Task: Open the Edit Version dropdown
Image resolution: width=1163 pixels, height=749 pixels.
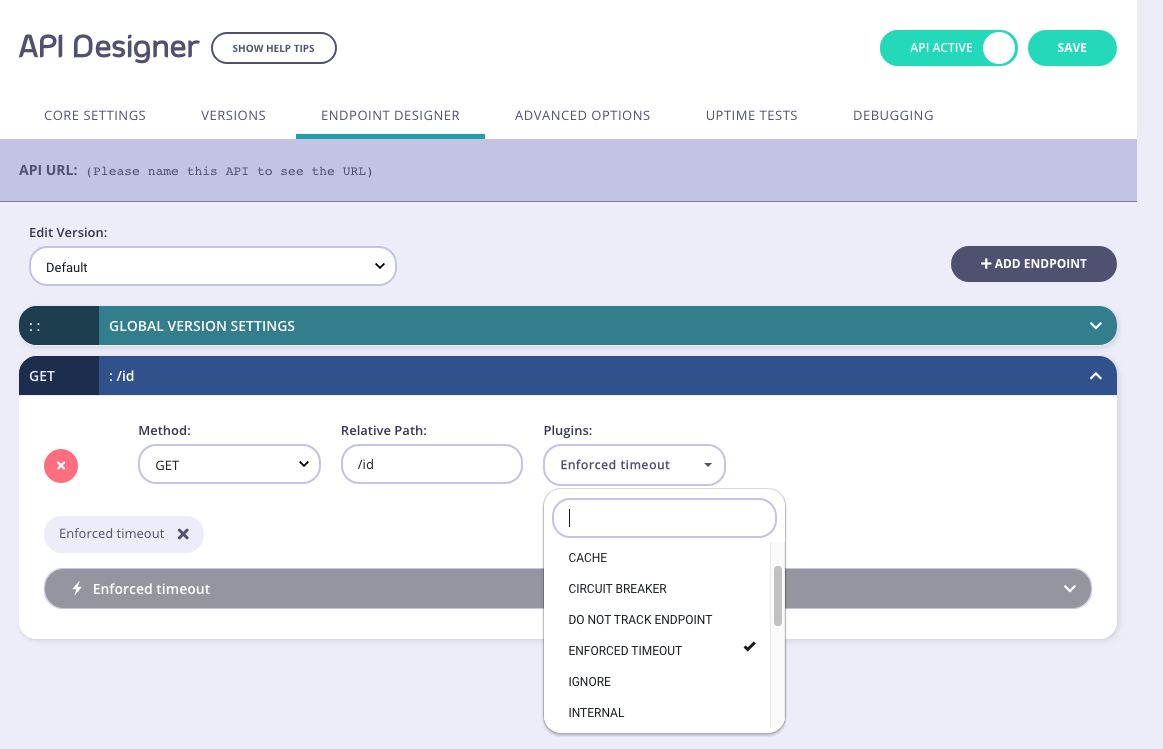Action: 212,266
